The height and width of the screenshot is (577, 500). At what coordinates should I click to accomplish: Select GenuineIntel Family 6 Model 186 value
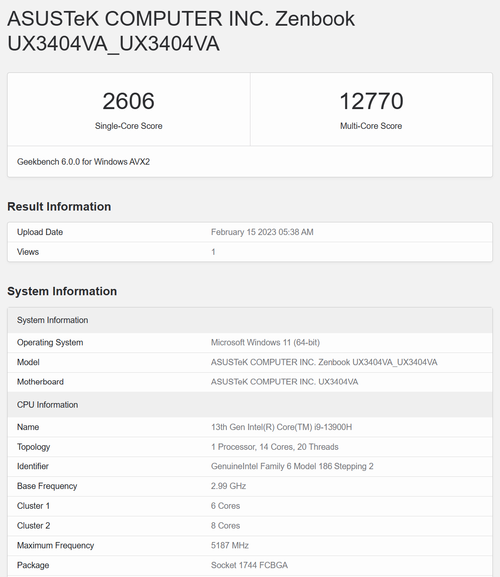click(x=292, y=466)
